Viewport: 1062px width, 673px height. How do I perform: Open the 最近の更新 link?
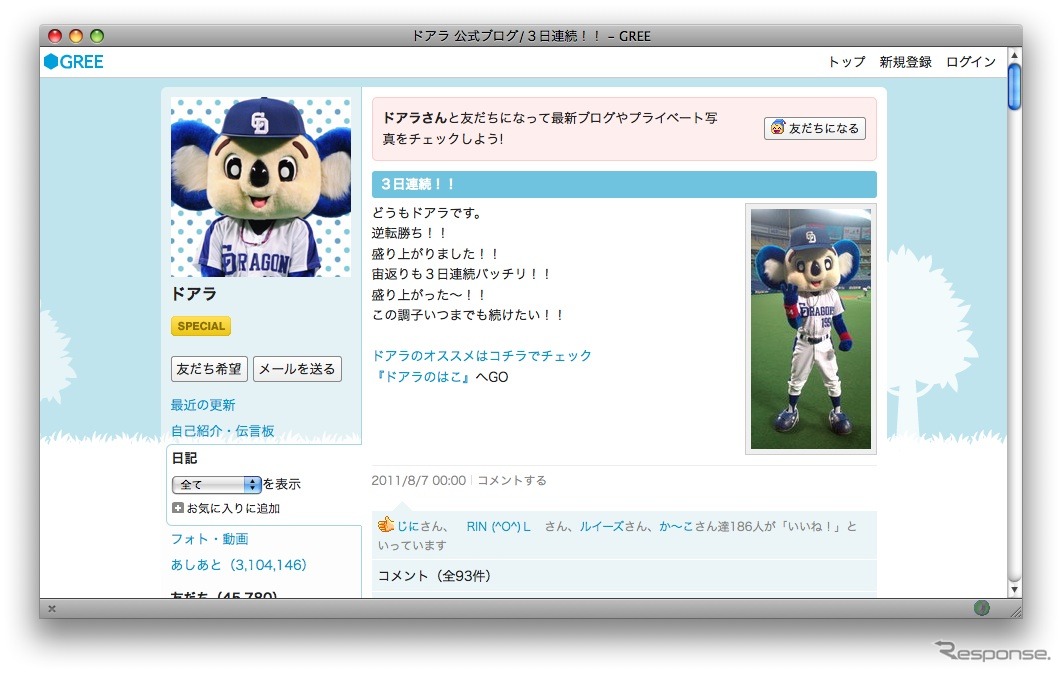coord(203,405)
